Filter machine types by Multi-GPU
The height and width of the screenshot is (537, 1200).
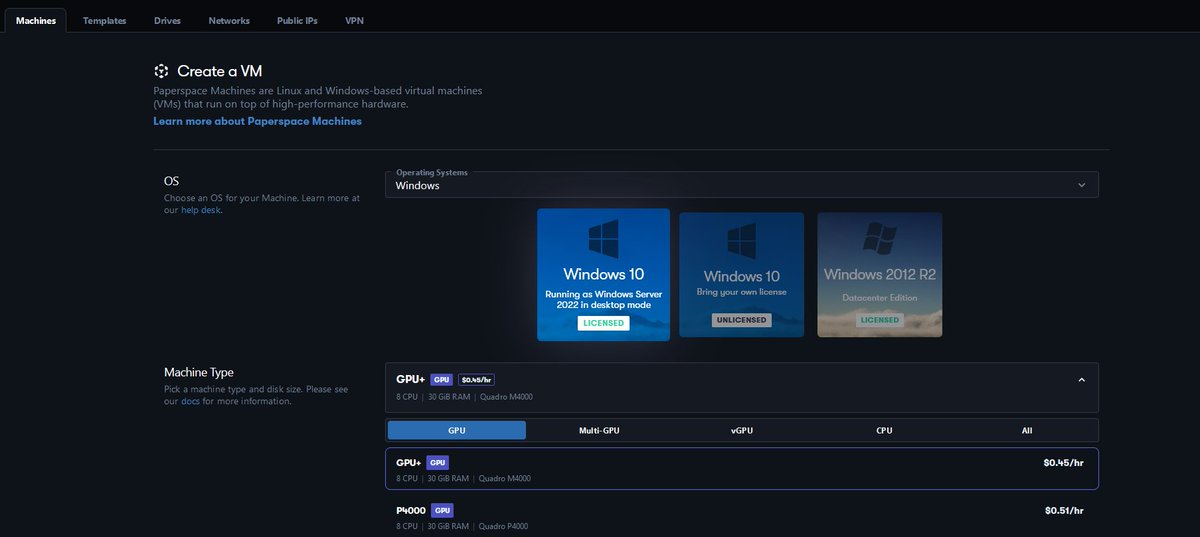(x=599, y=430)
